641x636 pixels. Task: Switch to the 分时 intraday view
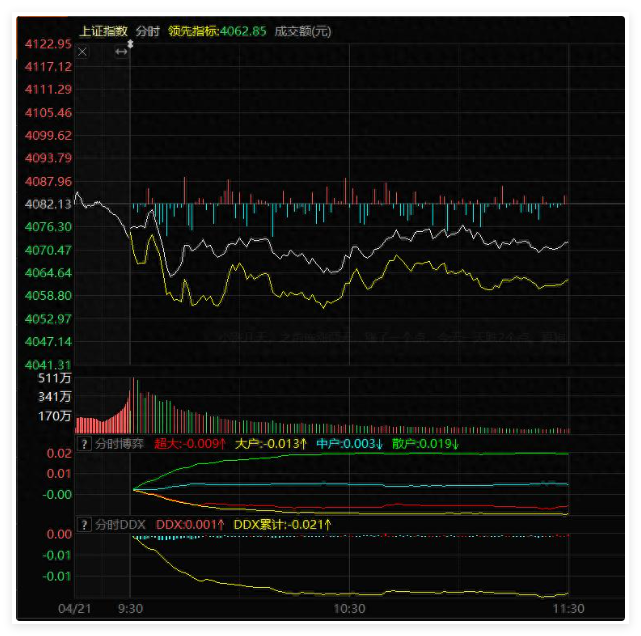point(147,31)
